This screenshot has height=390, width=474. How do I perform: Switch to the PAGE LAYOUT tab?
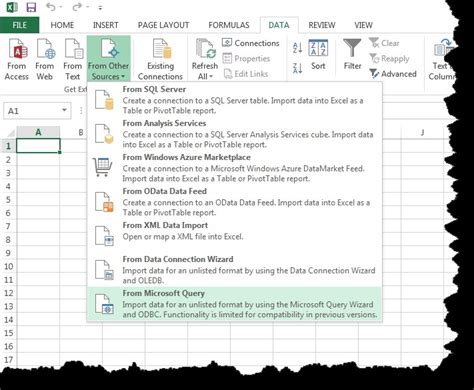(163, 25)
